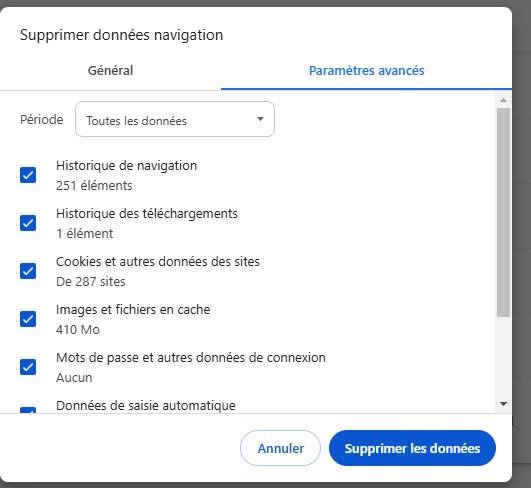Click the Annuler button
531x488 pixels.
(x=280, y=448)
